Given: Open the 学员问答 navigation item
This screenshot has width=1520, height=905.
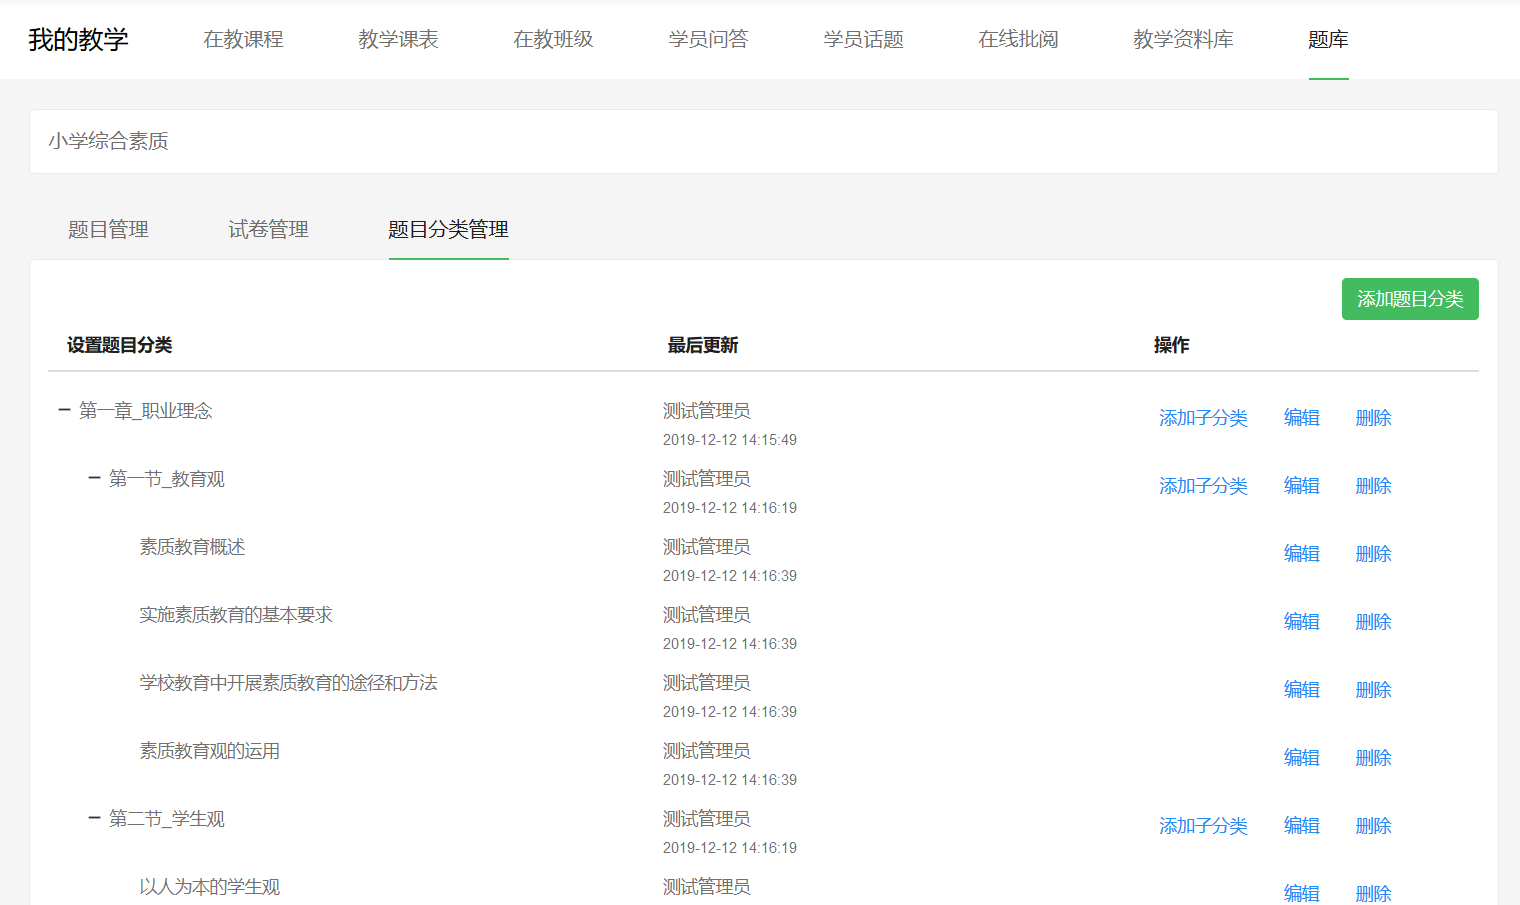Looking at the screenshot, I should click(x=708, y=40).
